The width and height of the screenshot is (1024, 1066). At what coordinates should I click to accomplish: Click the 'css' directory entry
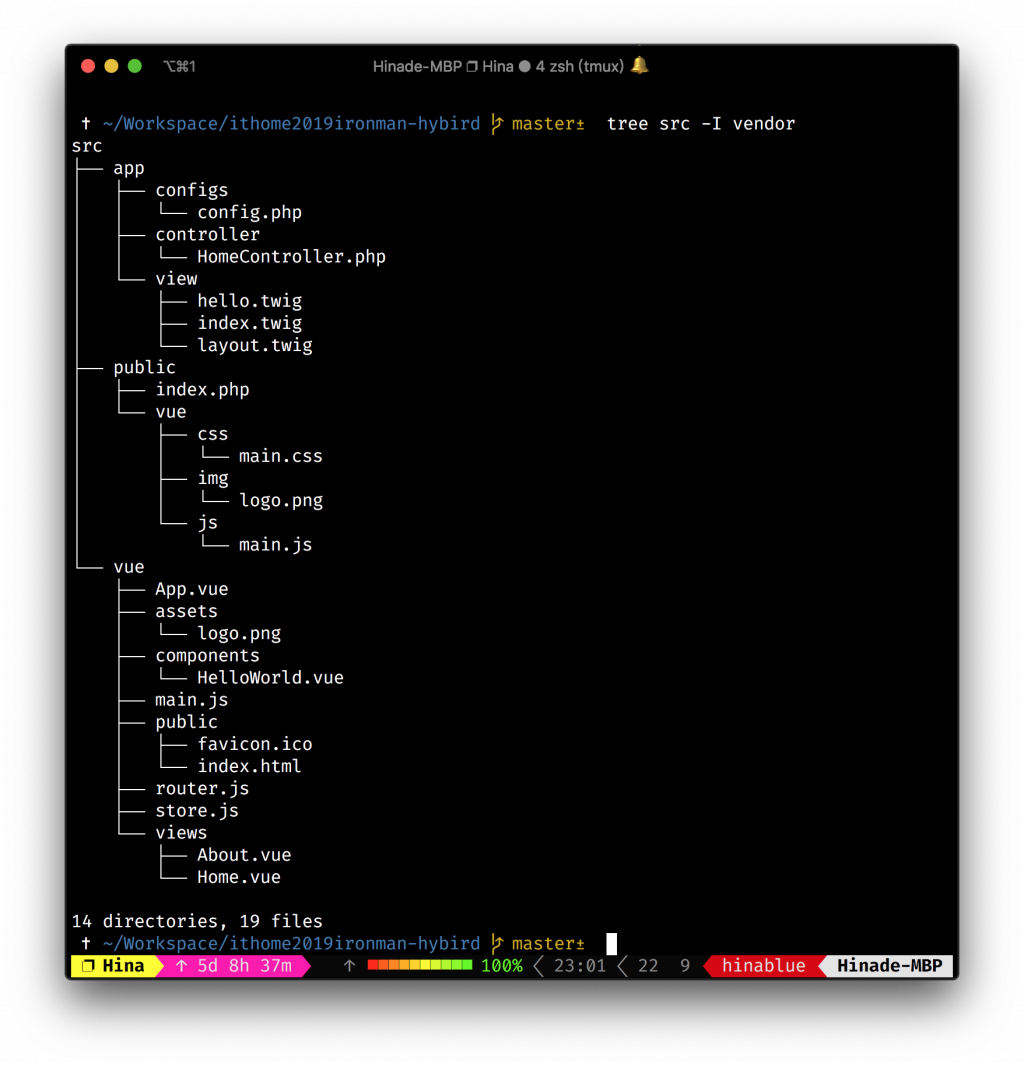213,434
